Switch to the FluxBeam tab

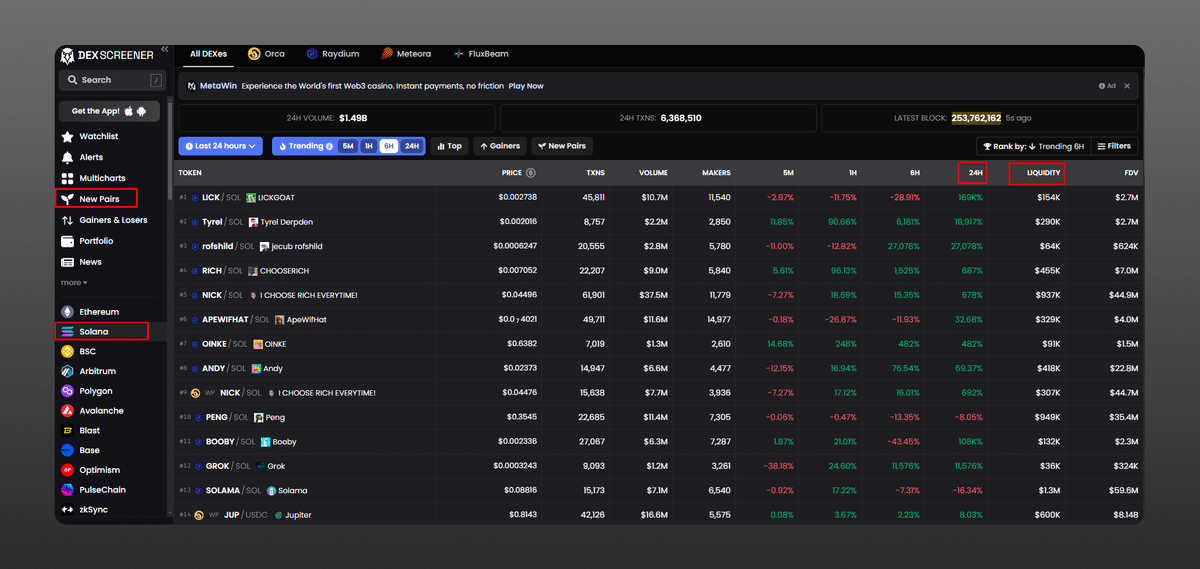click(481, 54)
